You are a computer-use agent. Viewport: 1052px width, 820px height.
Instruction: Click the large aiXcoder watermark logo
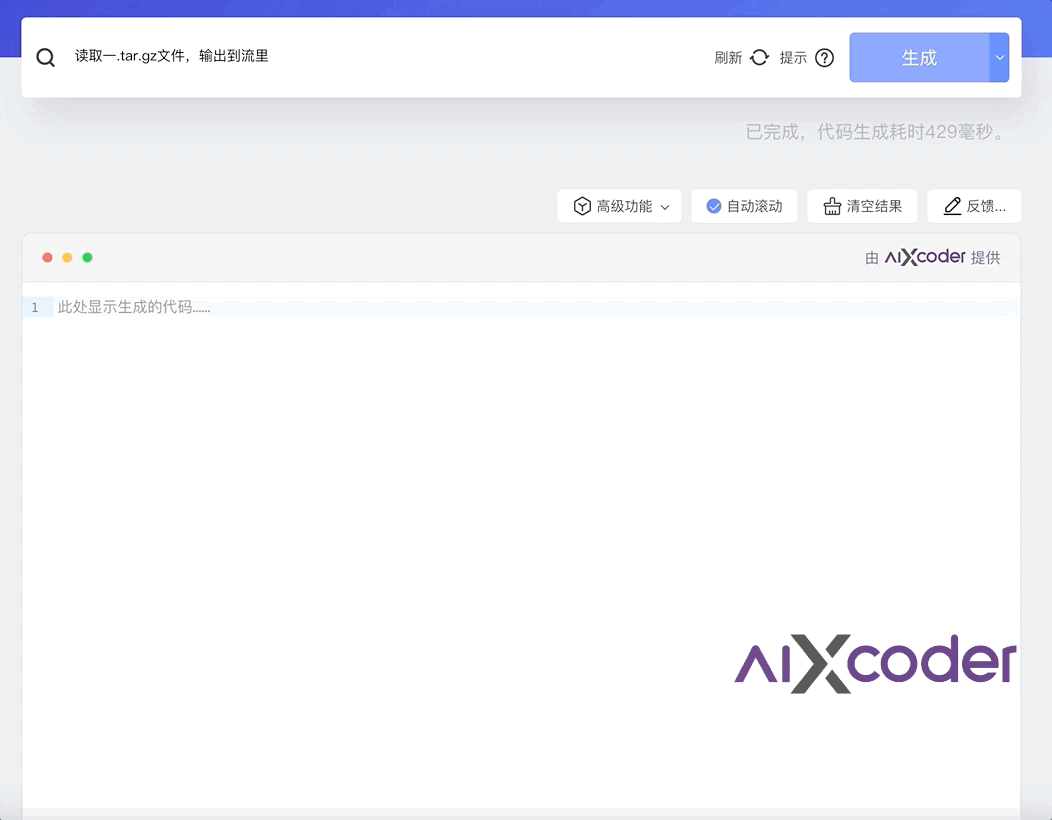[873, 660]
